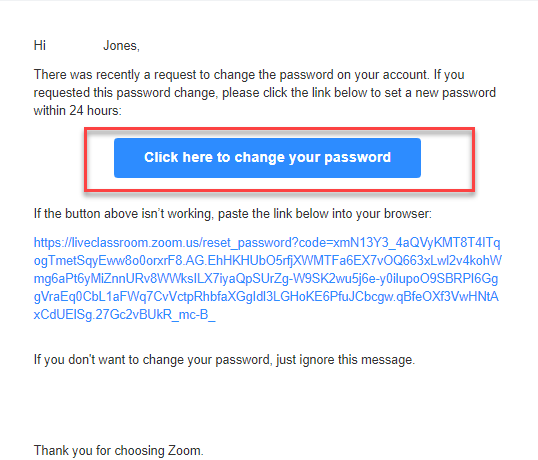Click the word "password" on the blue button
The height and width of the screenshot is (460, 538).
click(x=358, y=157)
